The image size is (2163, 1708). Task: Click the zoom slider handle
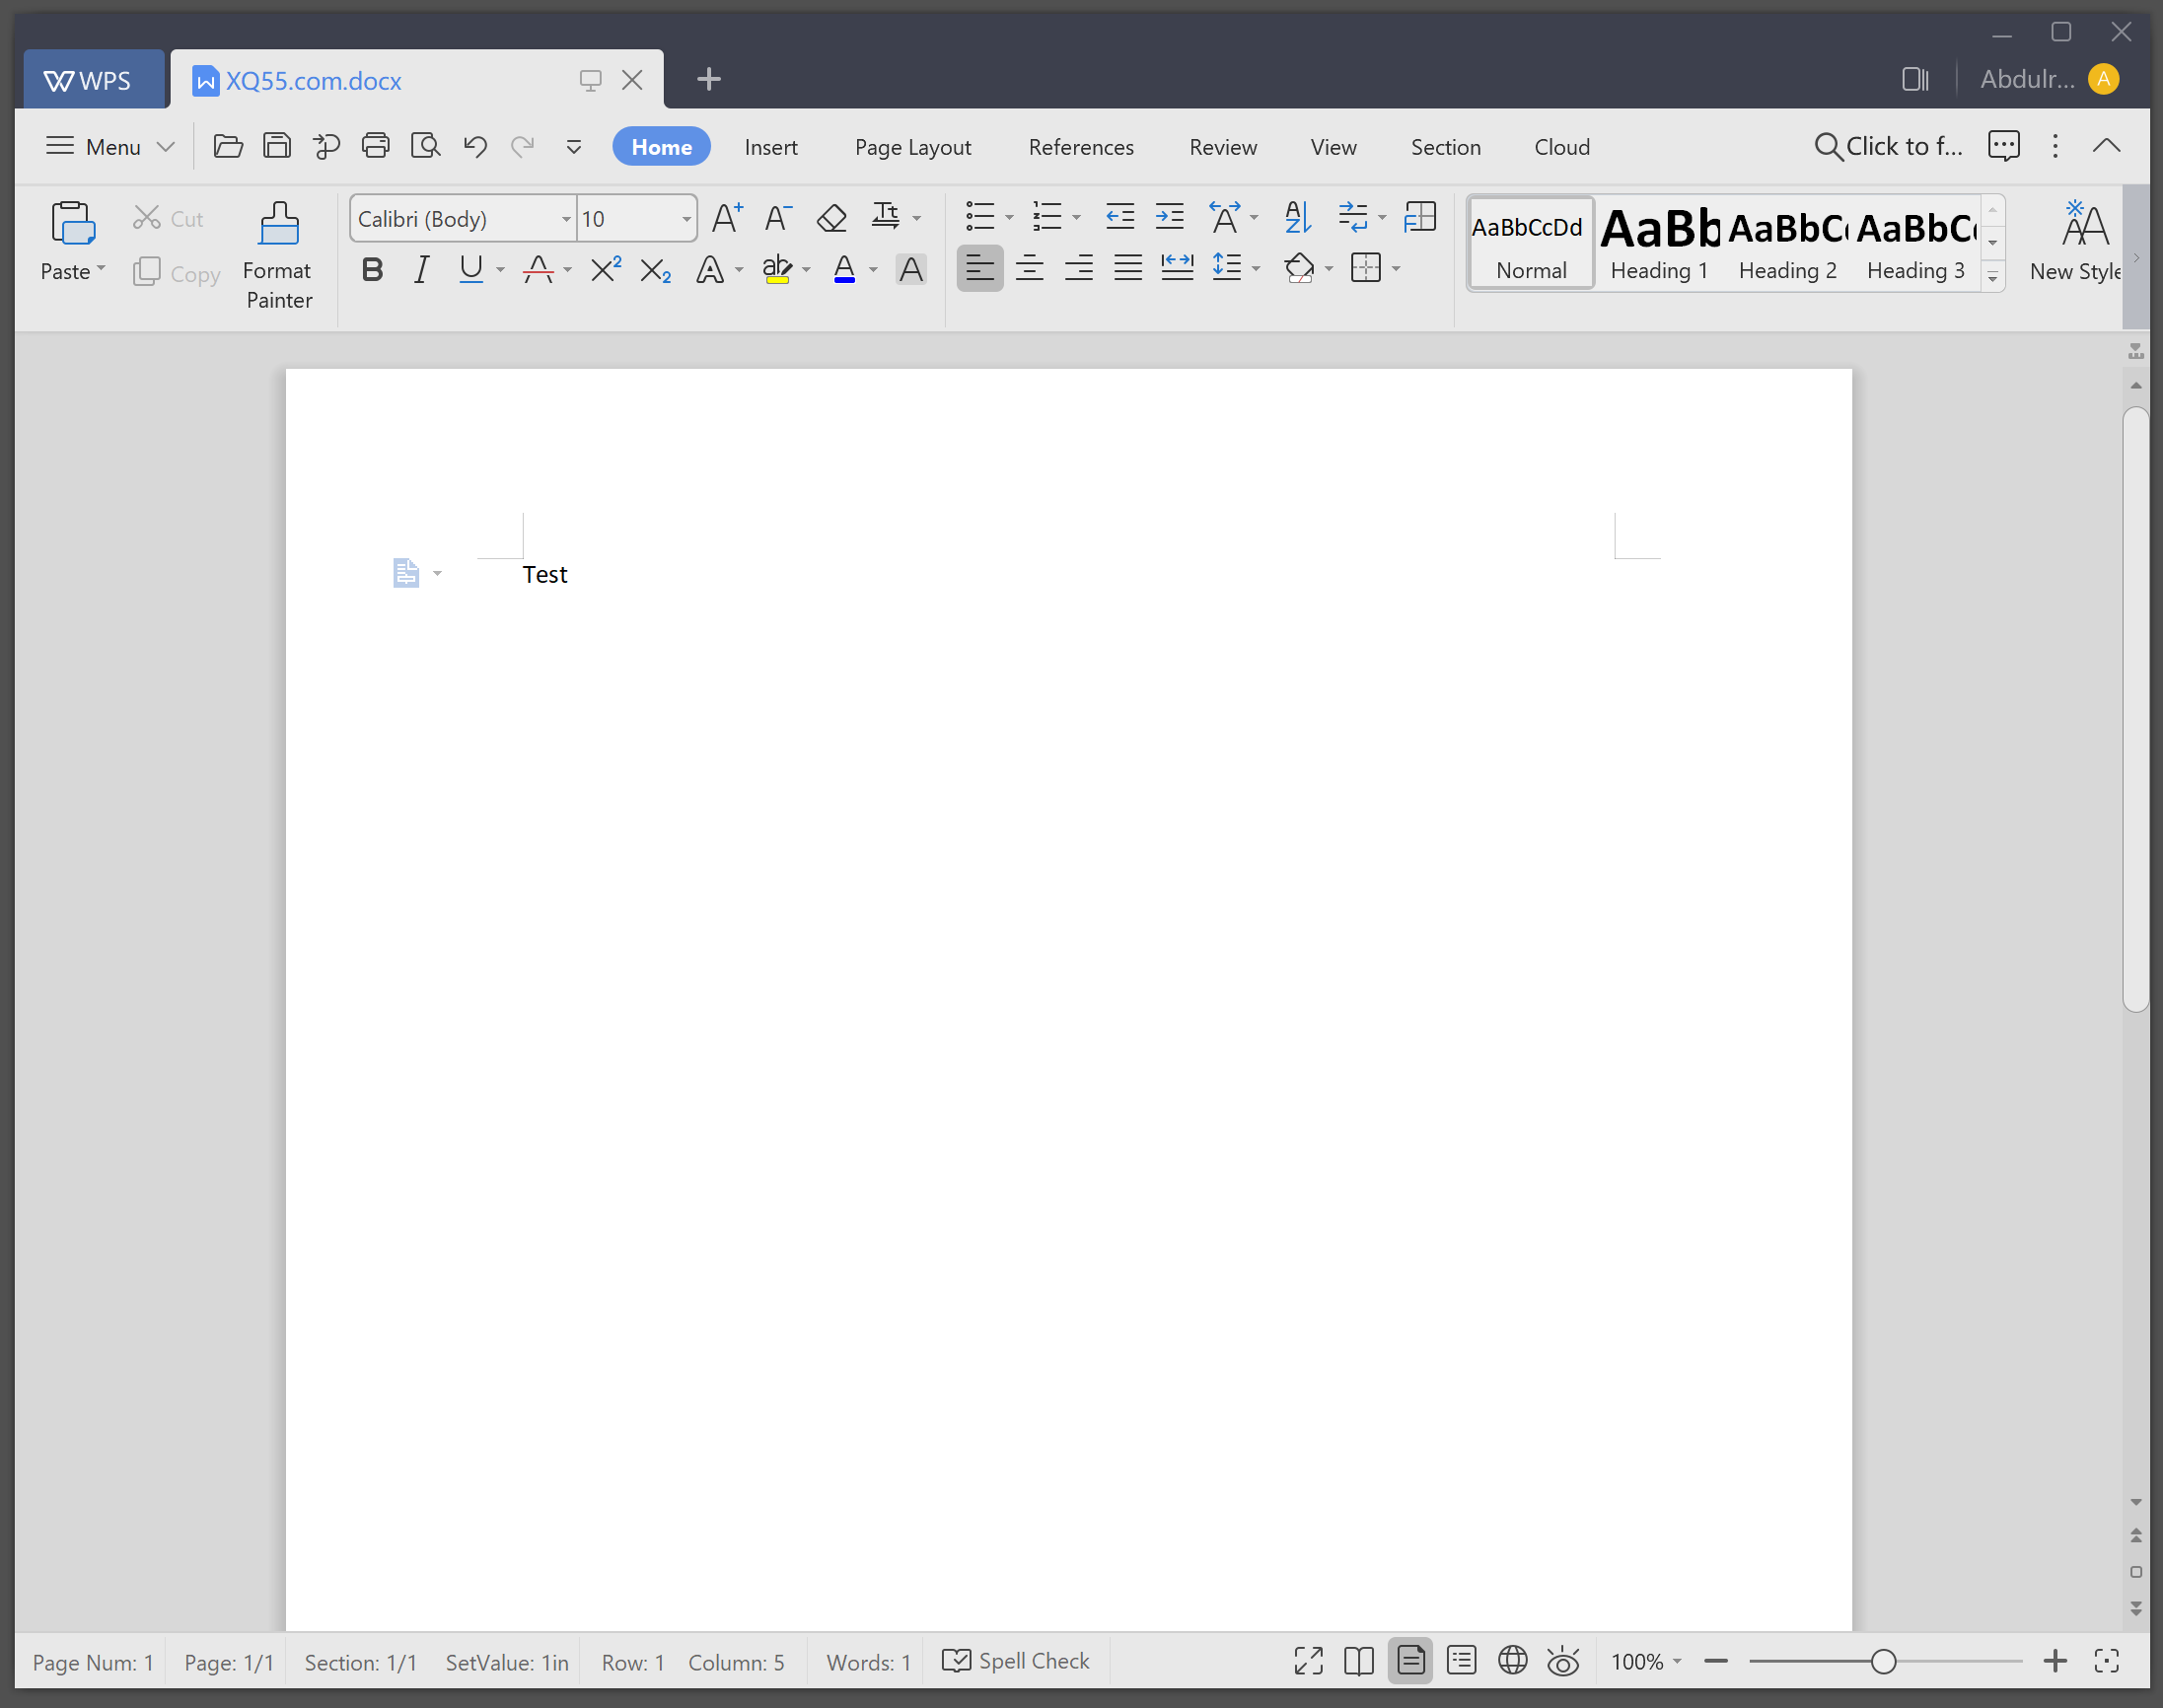pos(1883,1661)
